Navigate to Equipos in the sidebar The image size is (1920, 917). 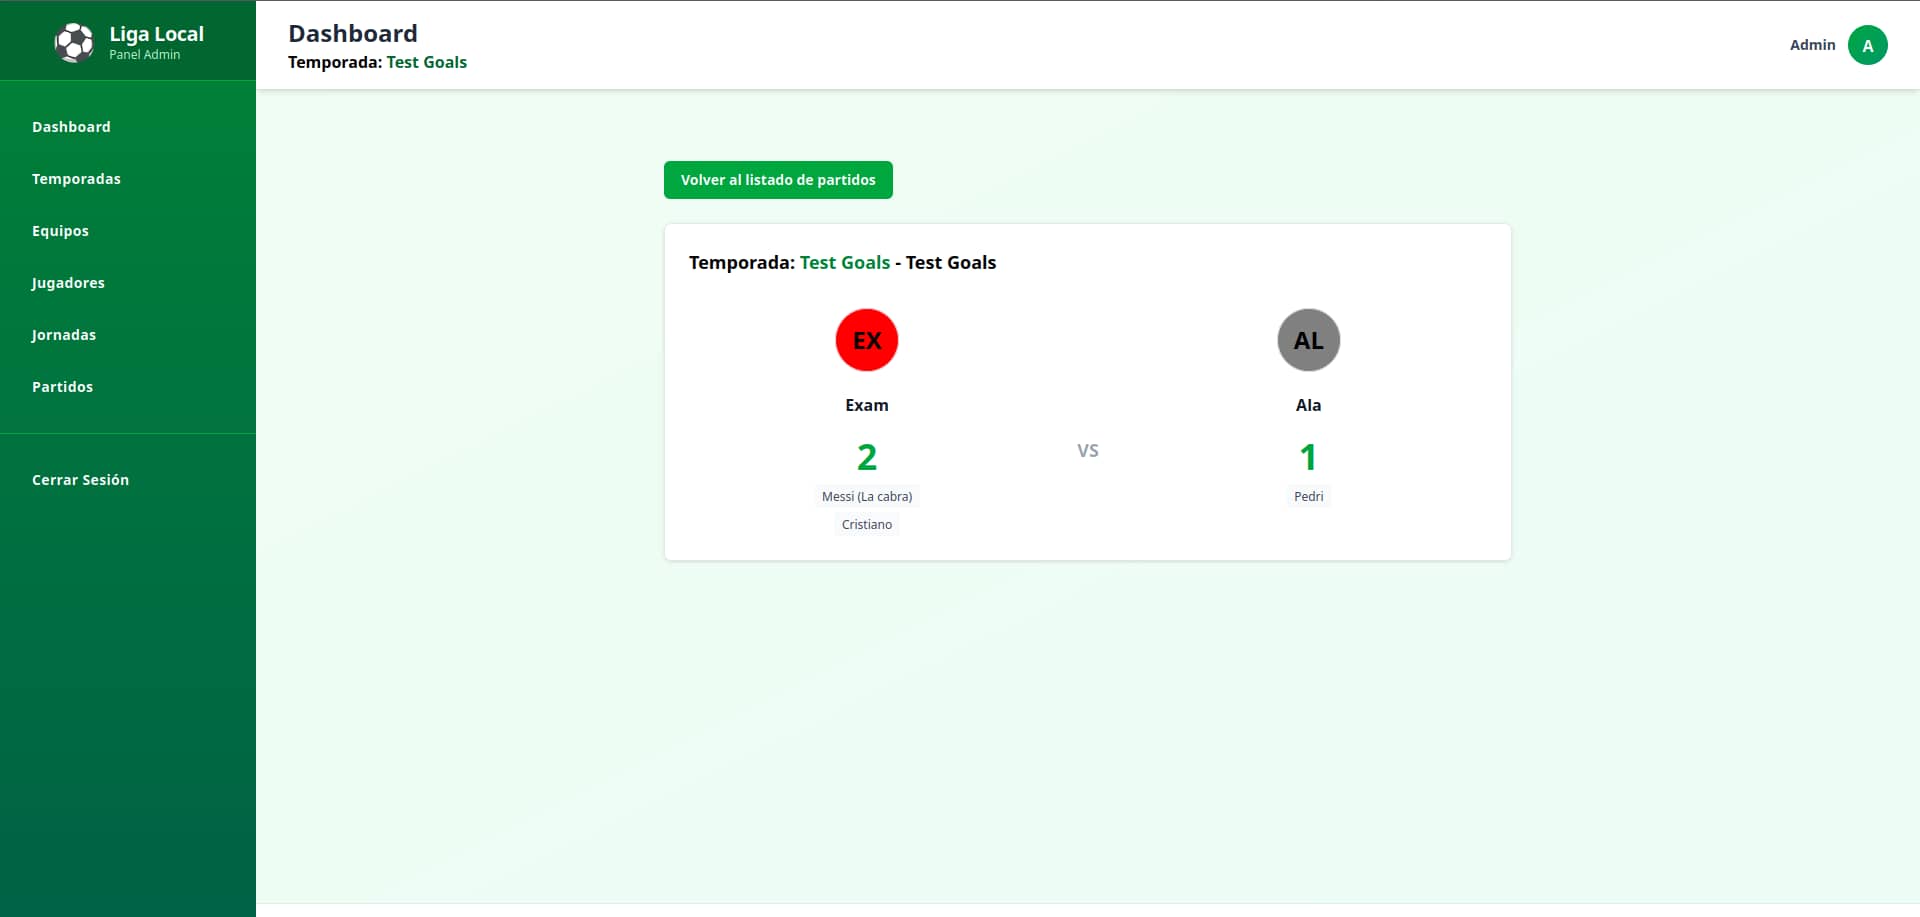(60, 231)
